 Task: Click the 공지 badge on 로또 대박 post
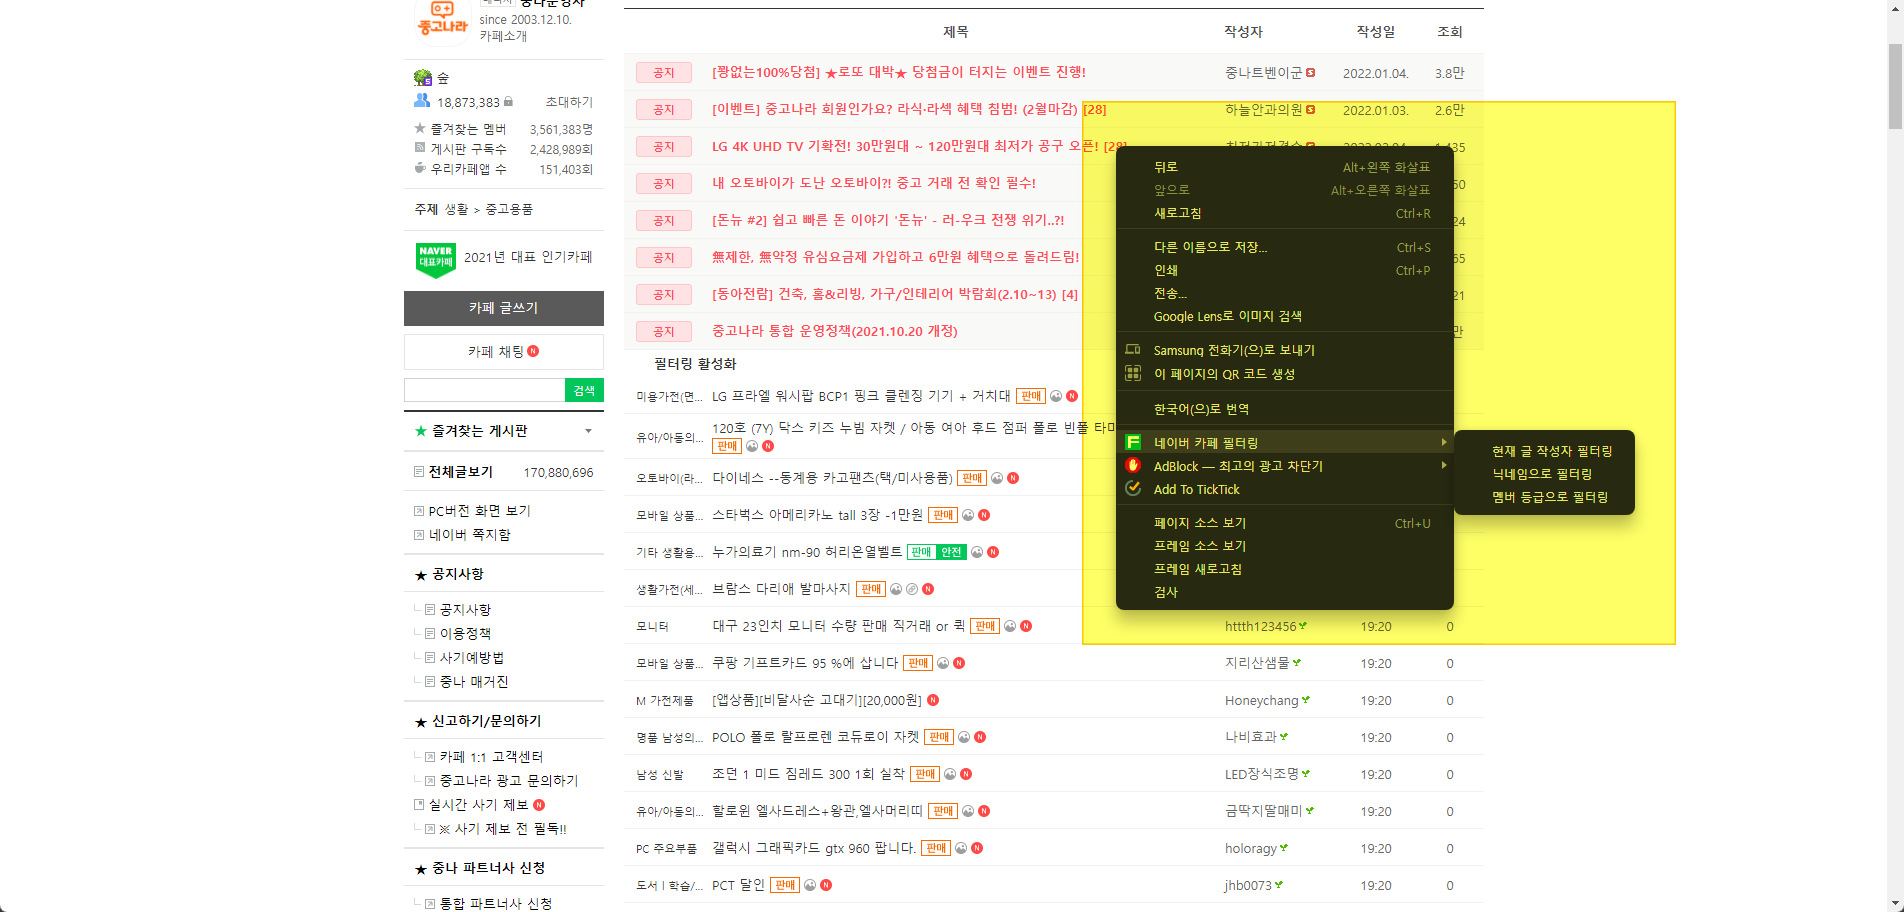664,73
